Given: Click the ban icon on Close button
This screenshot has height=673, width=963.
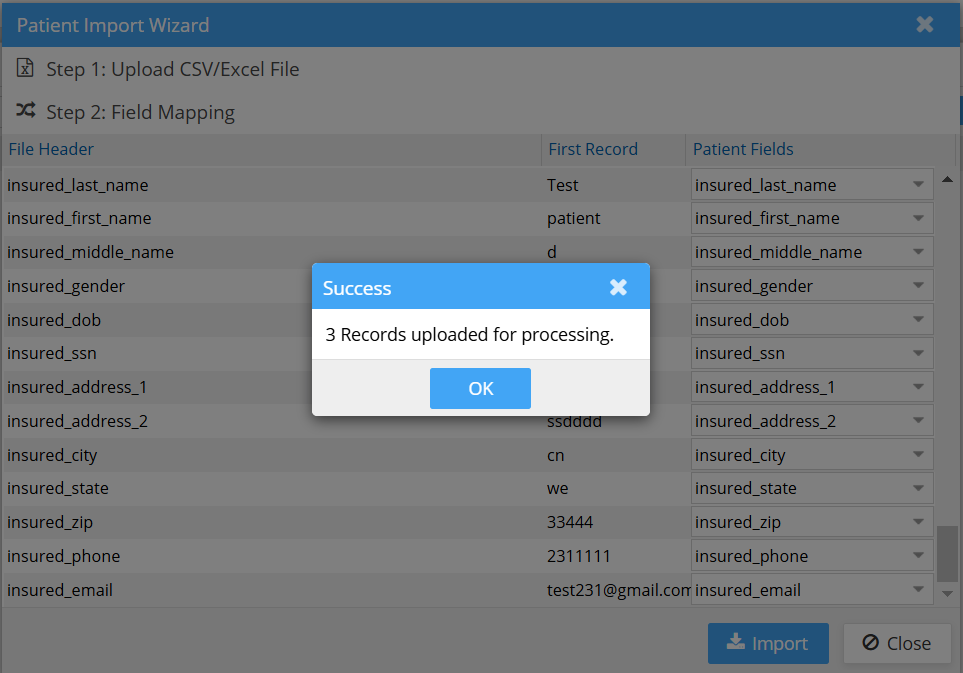Looking at the screenshot, I should 870,643.
